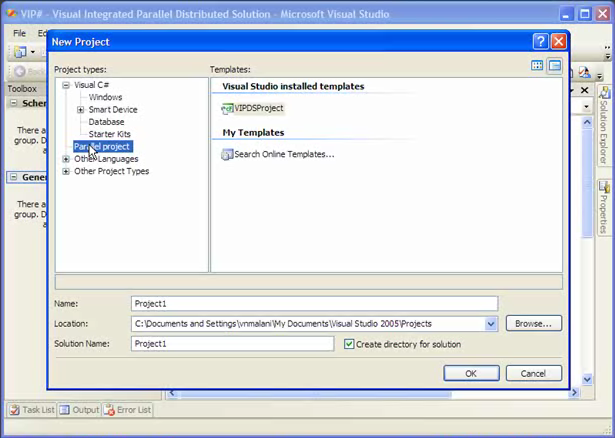The image size is (615, 438).
Task: Switch templates to small icons view
Action: coord(555,66)
